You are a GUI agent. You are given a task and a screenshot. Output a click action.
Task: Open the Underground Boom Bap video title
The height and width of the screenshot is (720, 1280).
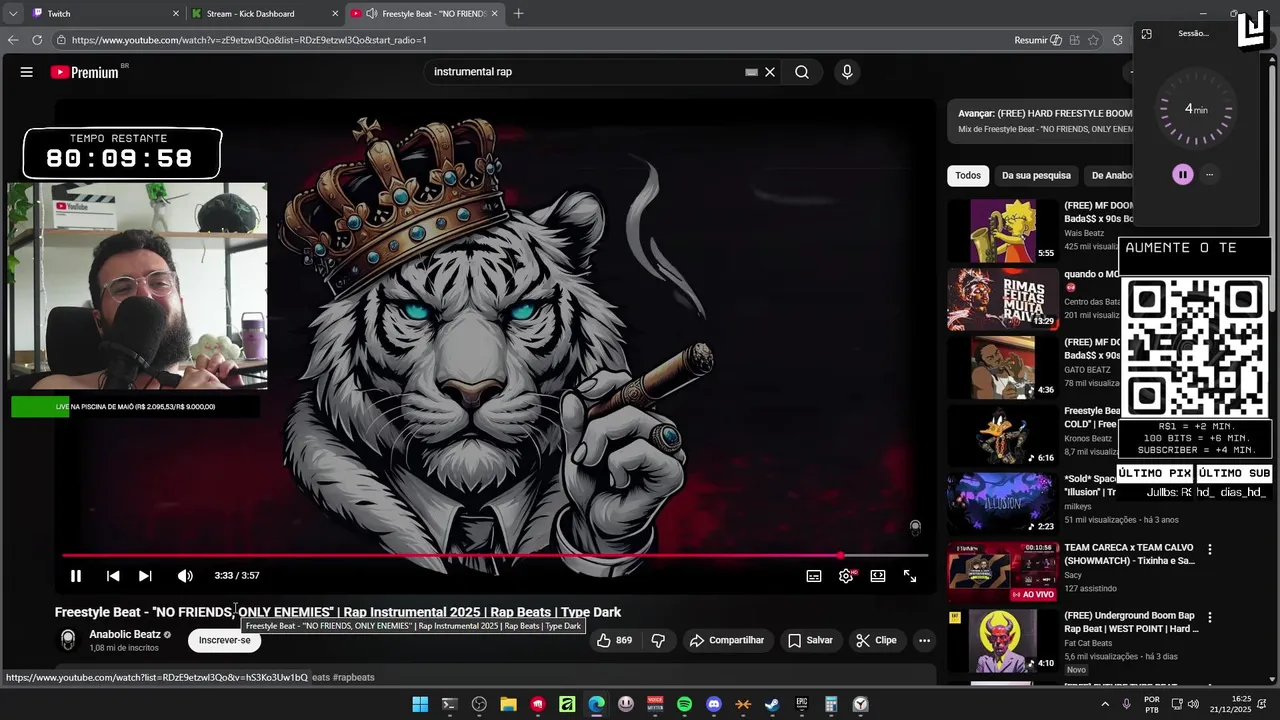[x=1131, y=622]
